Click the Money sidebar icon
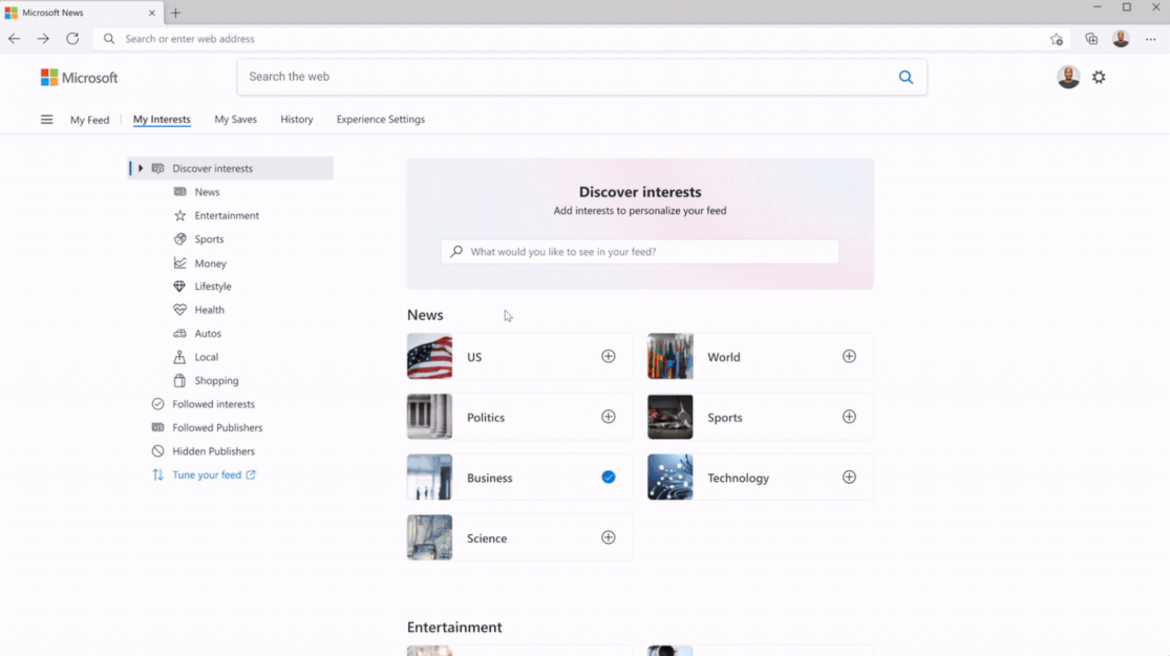 [x=181, y=262]
